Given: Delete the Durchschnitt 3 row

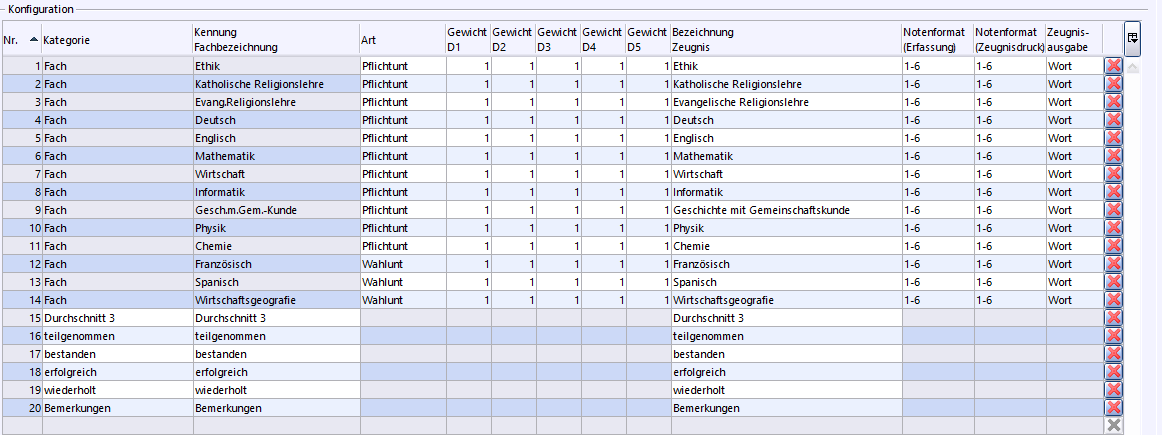Looking at the screenshot, I should coord(1112,318).
